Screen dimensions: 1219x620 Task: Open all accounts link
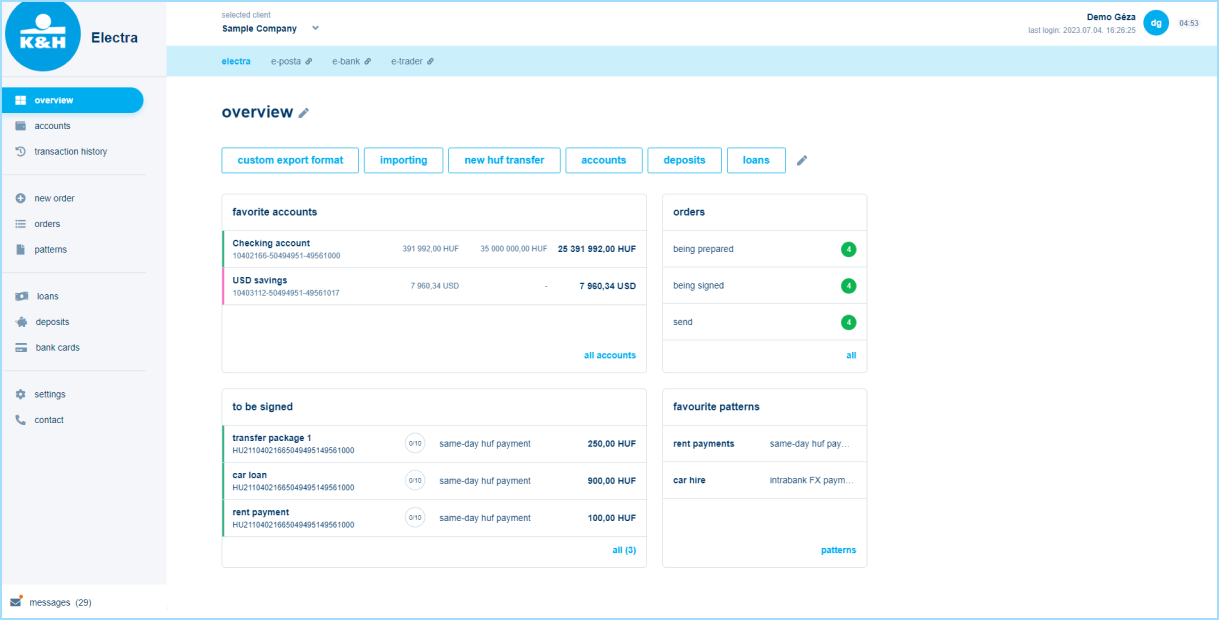[x=610, y=355]
